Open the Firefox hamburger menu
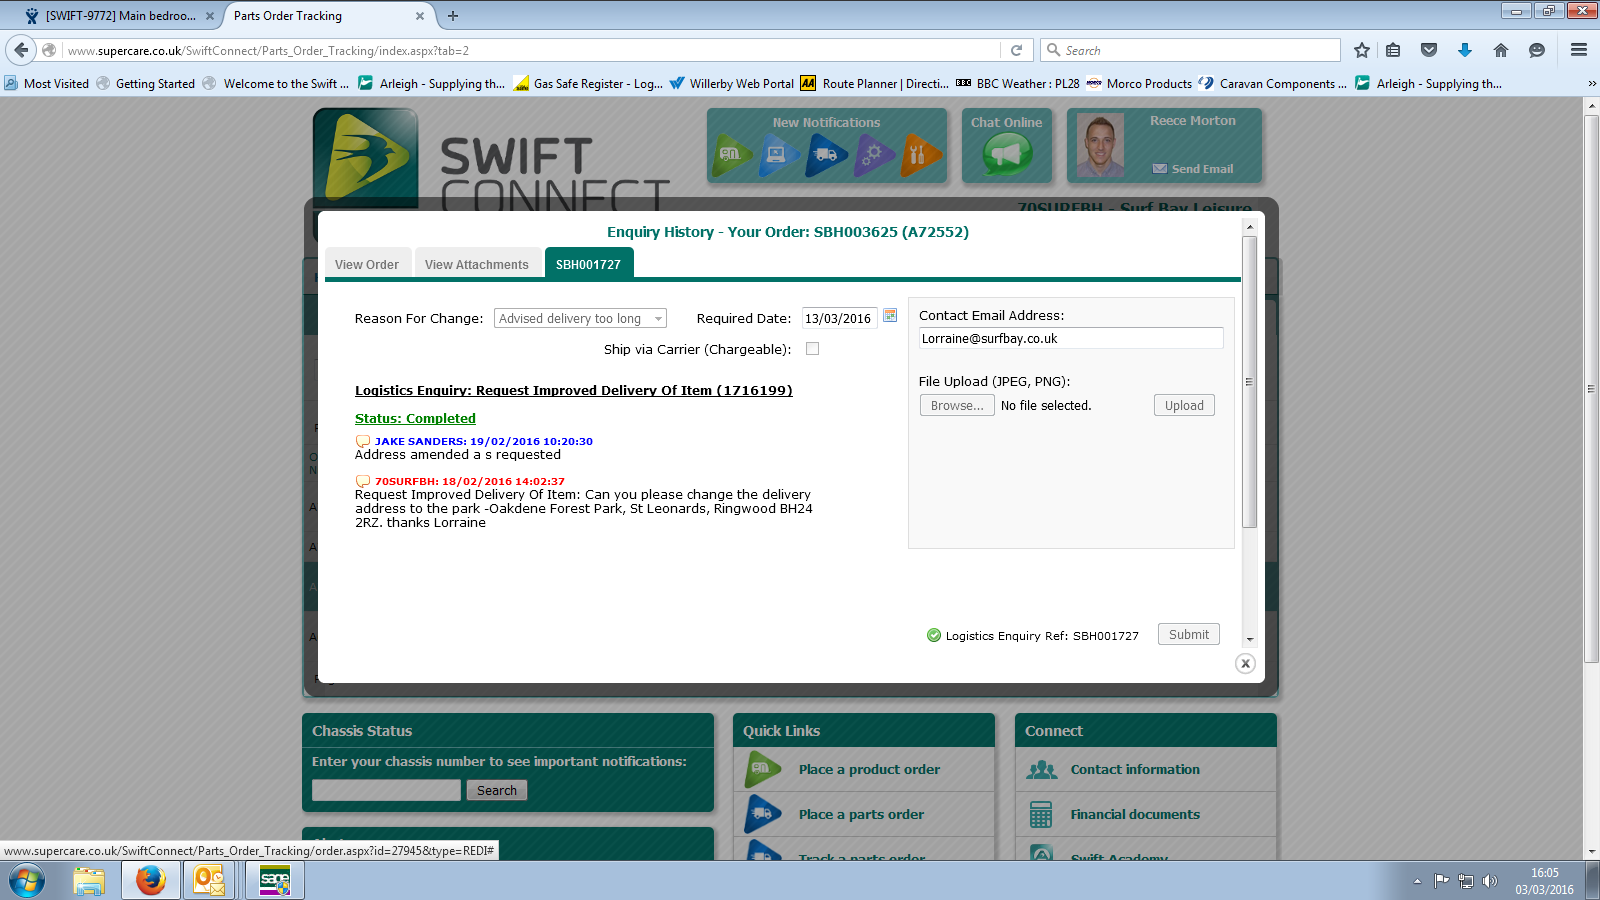 1579,50
